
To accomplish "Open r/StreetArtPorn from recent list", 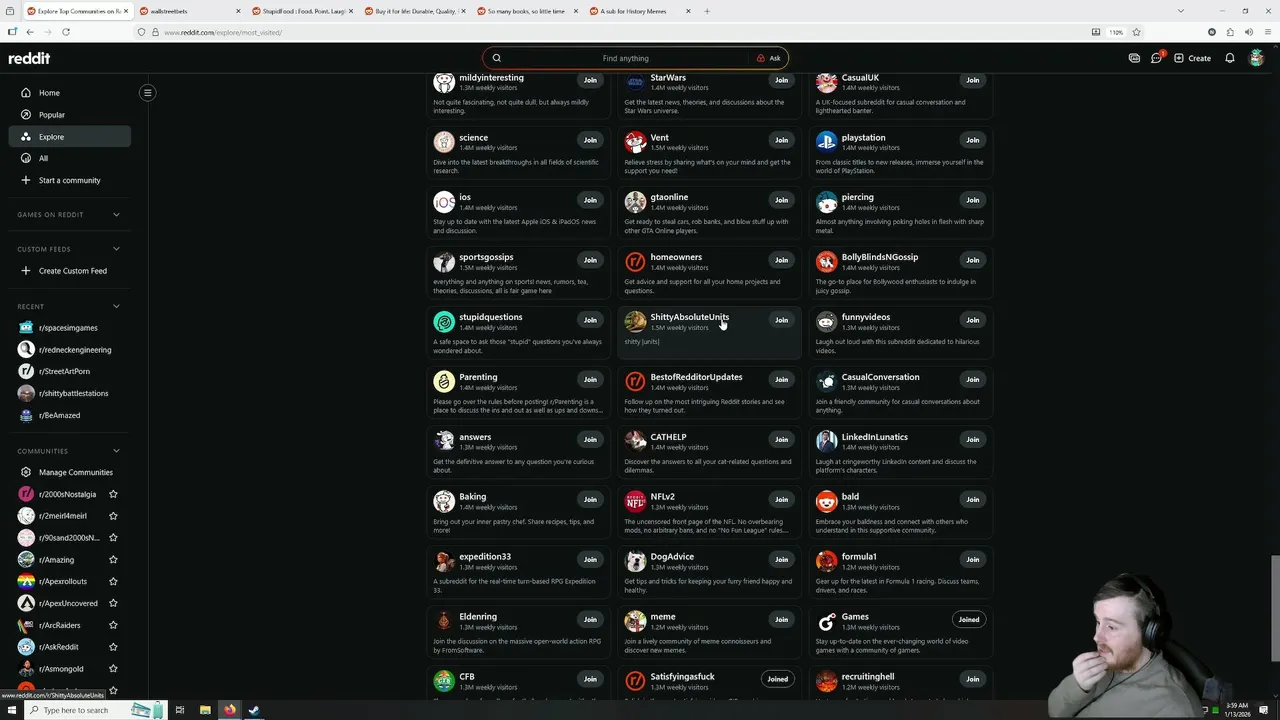I will coord(69,371).
